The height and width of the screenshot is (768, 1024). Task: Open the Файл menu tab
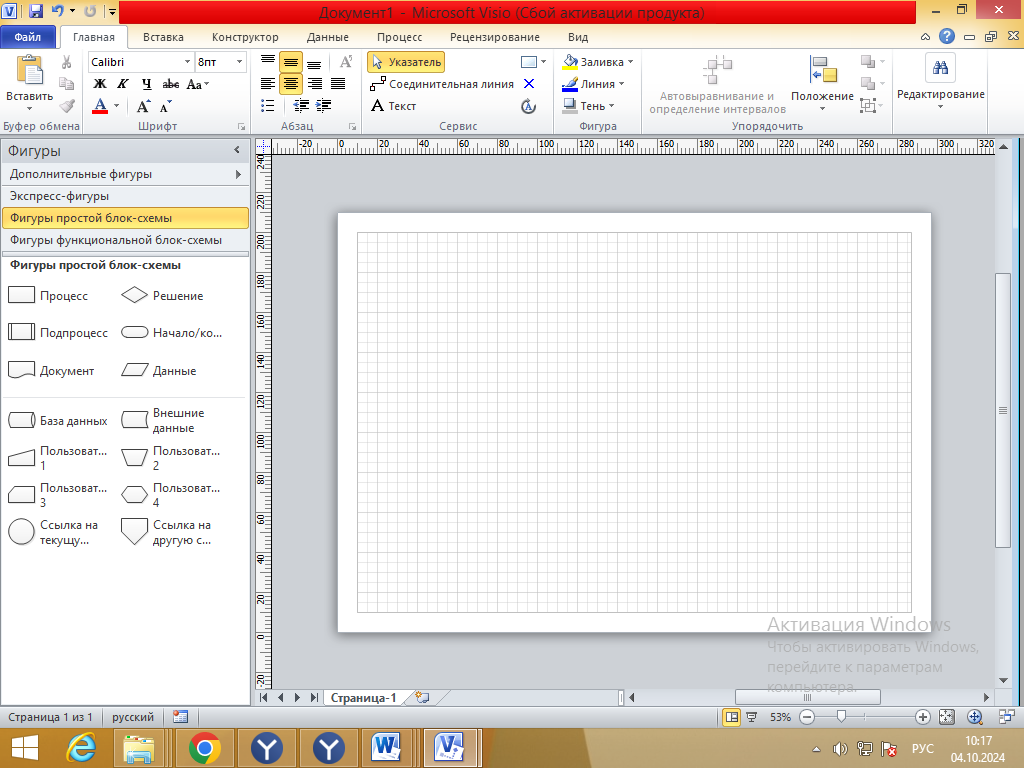click(28, 37)
